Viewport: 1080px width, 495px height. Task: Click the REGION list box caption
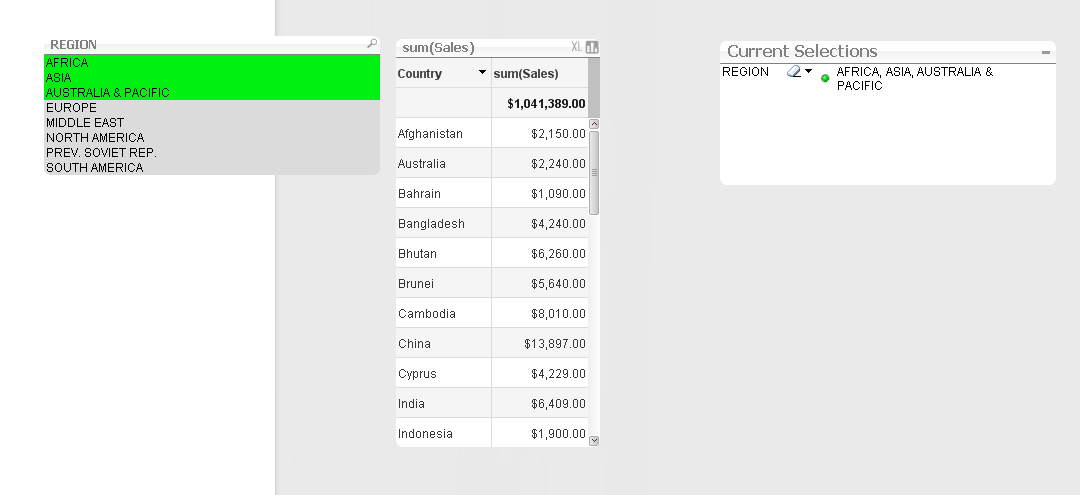(73, 44)
